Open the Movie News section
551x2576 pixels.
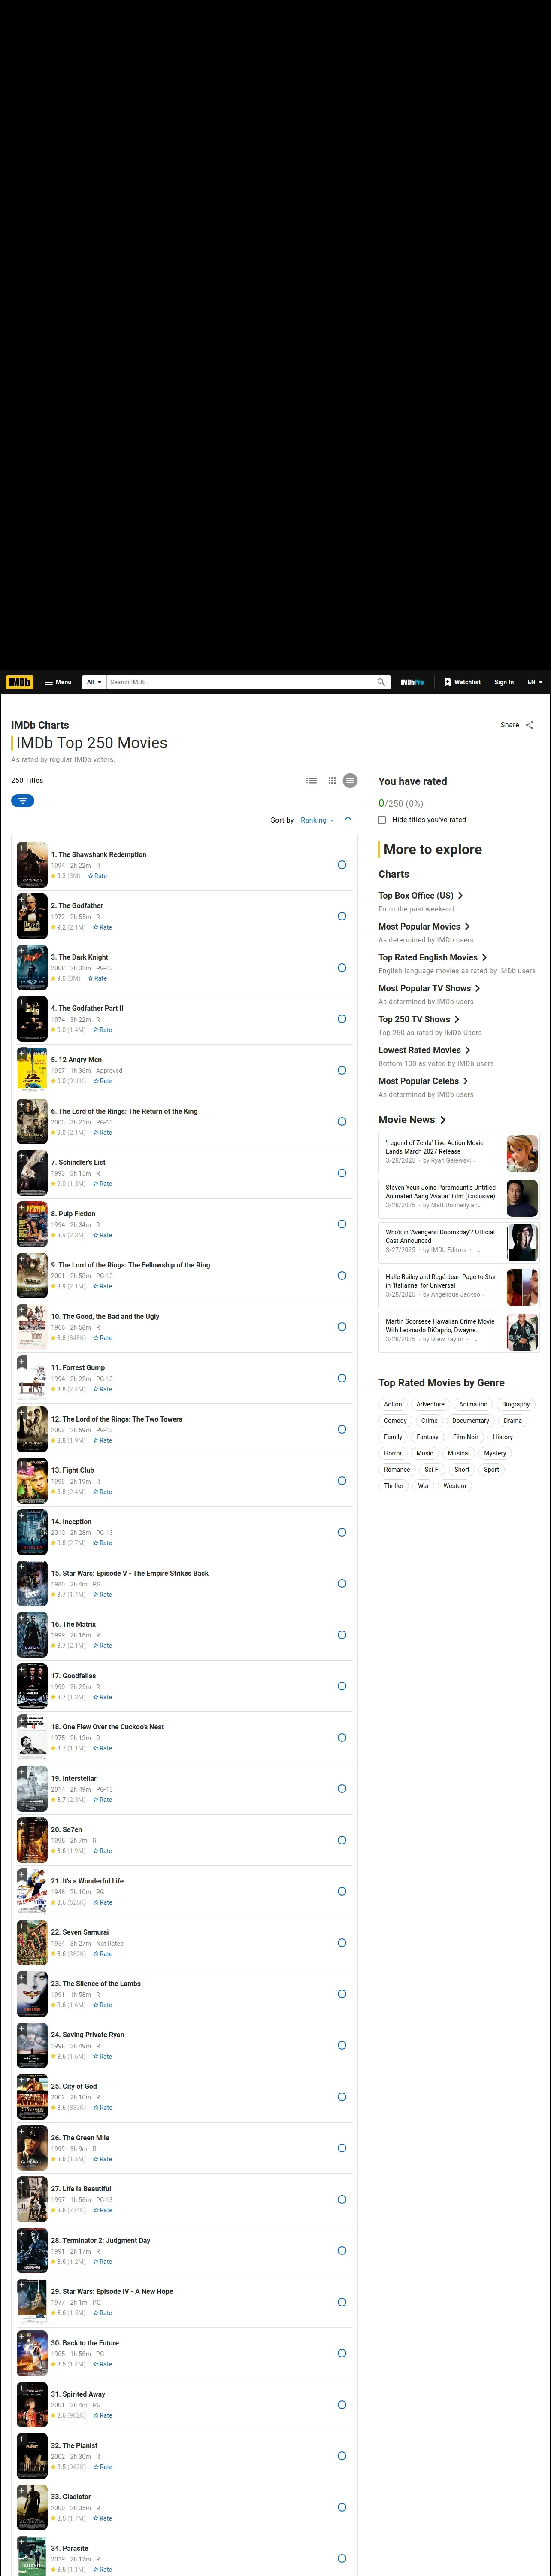[x=412, y=1120]
